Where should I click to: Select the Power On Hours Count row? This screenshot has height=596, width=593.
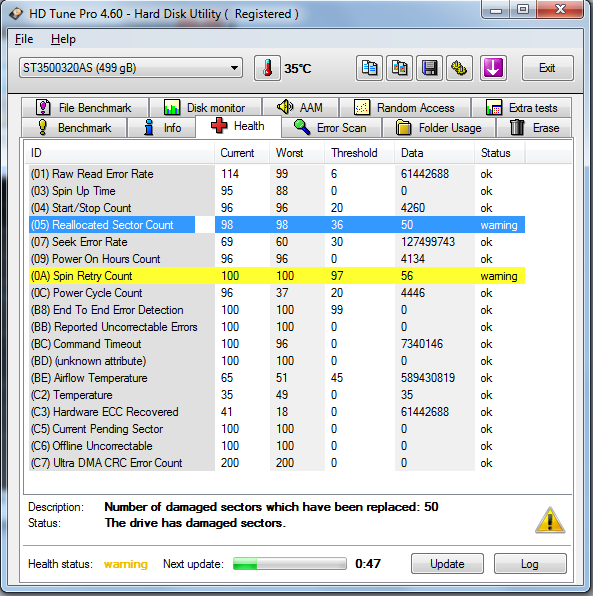(277, 259)
